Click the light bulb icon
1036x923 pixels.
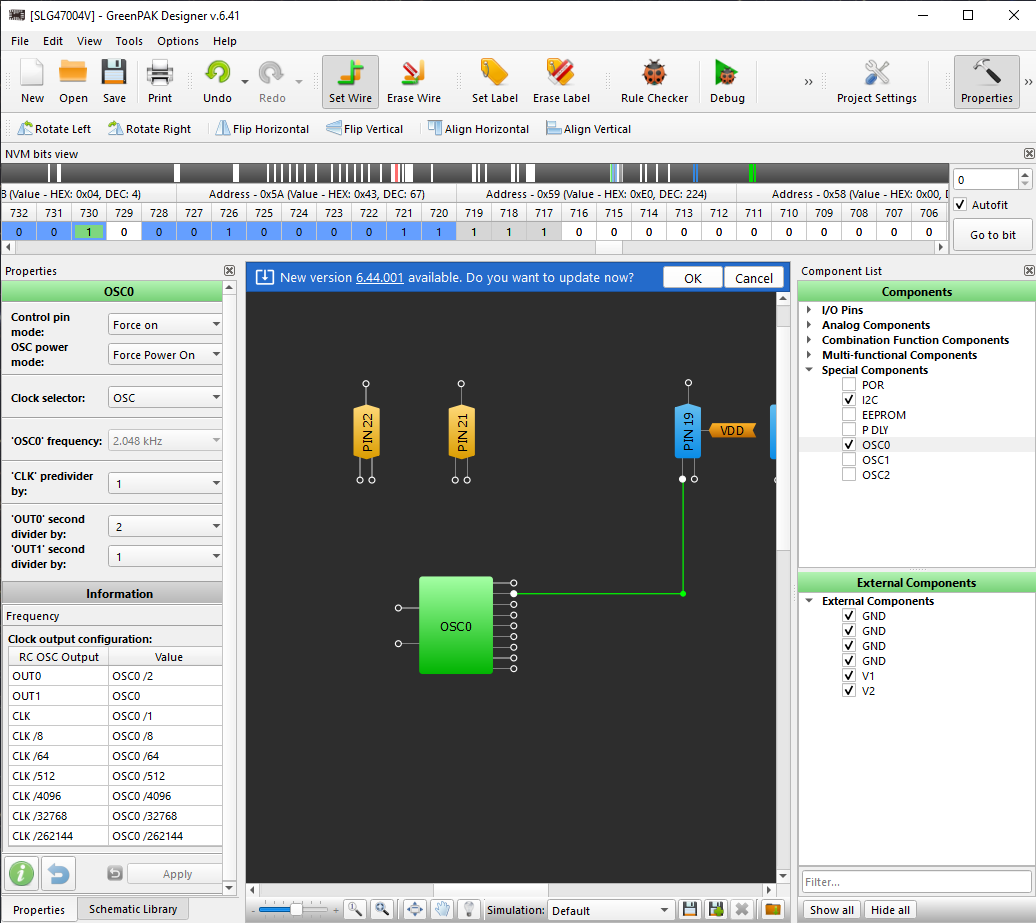(x=469, y=910)
